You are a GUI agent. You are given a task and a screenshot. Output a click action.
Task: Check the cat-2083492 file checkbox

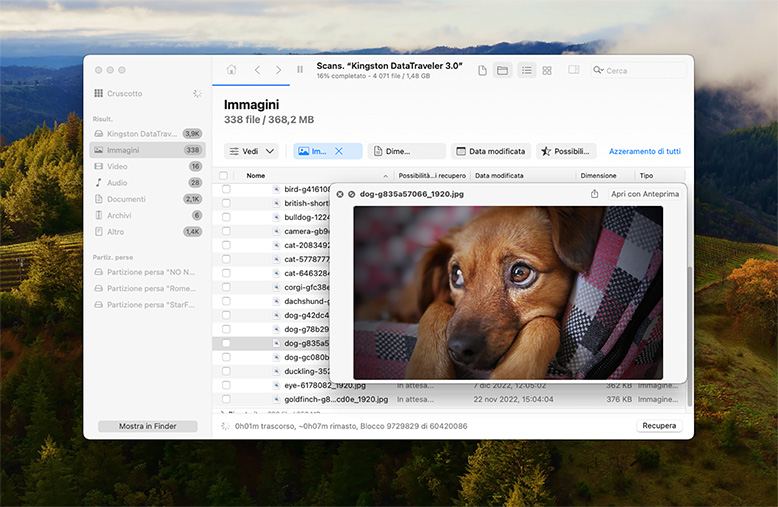[x=226, y=245]
